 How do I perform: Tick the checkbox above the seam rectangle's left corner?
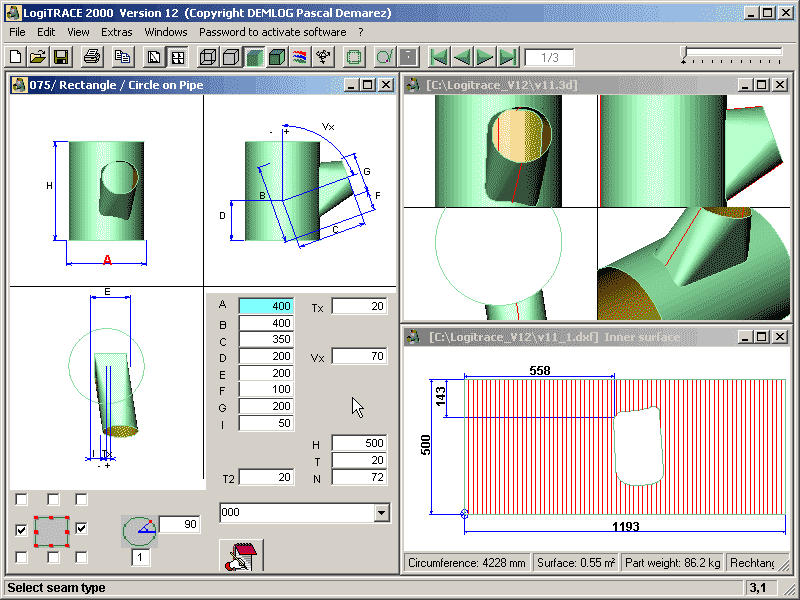tap(21, 499)
